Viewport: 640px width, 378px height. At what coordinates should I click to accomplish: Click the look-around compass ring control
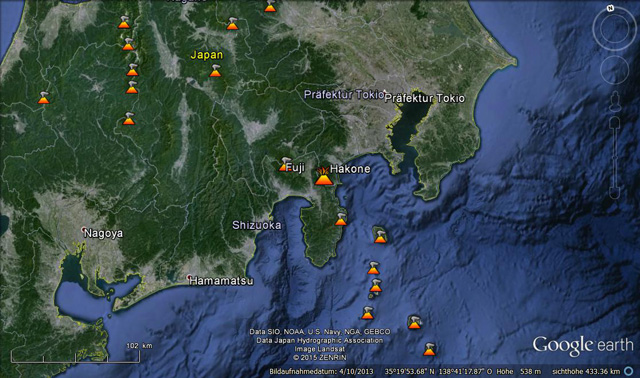pos(613,28)
